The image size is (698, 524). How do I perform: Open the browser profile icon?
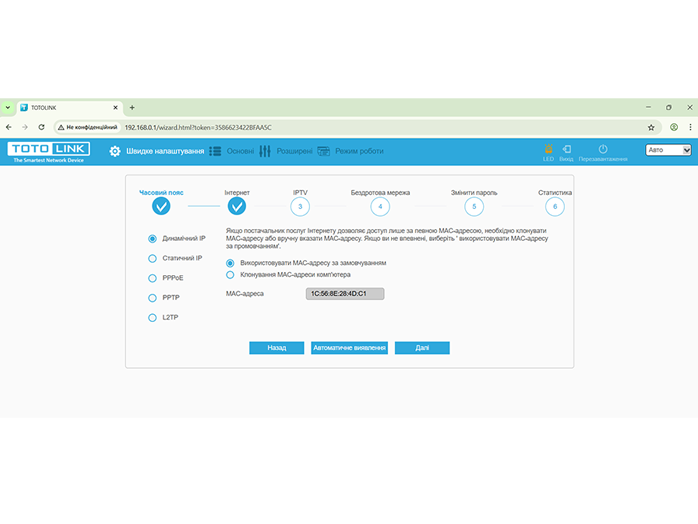click(x=674, y=127)
